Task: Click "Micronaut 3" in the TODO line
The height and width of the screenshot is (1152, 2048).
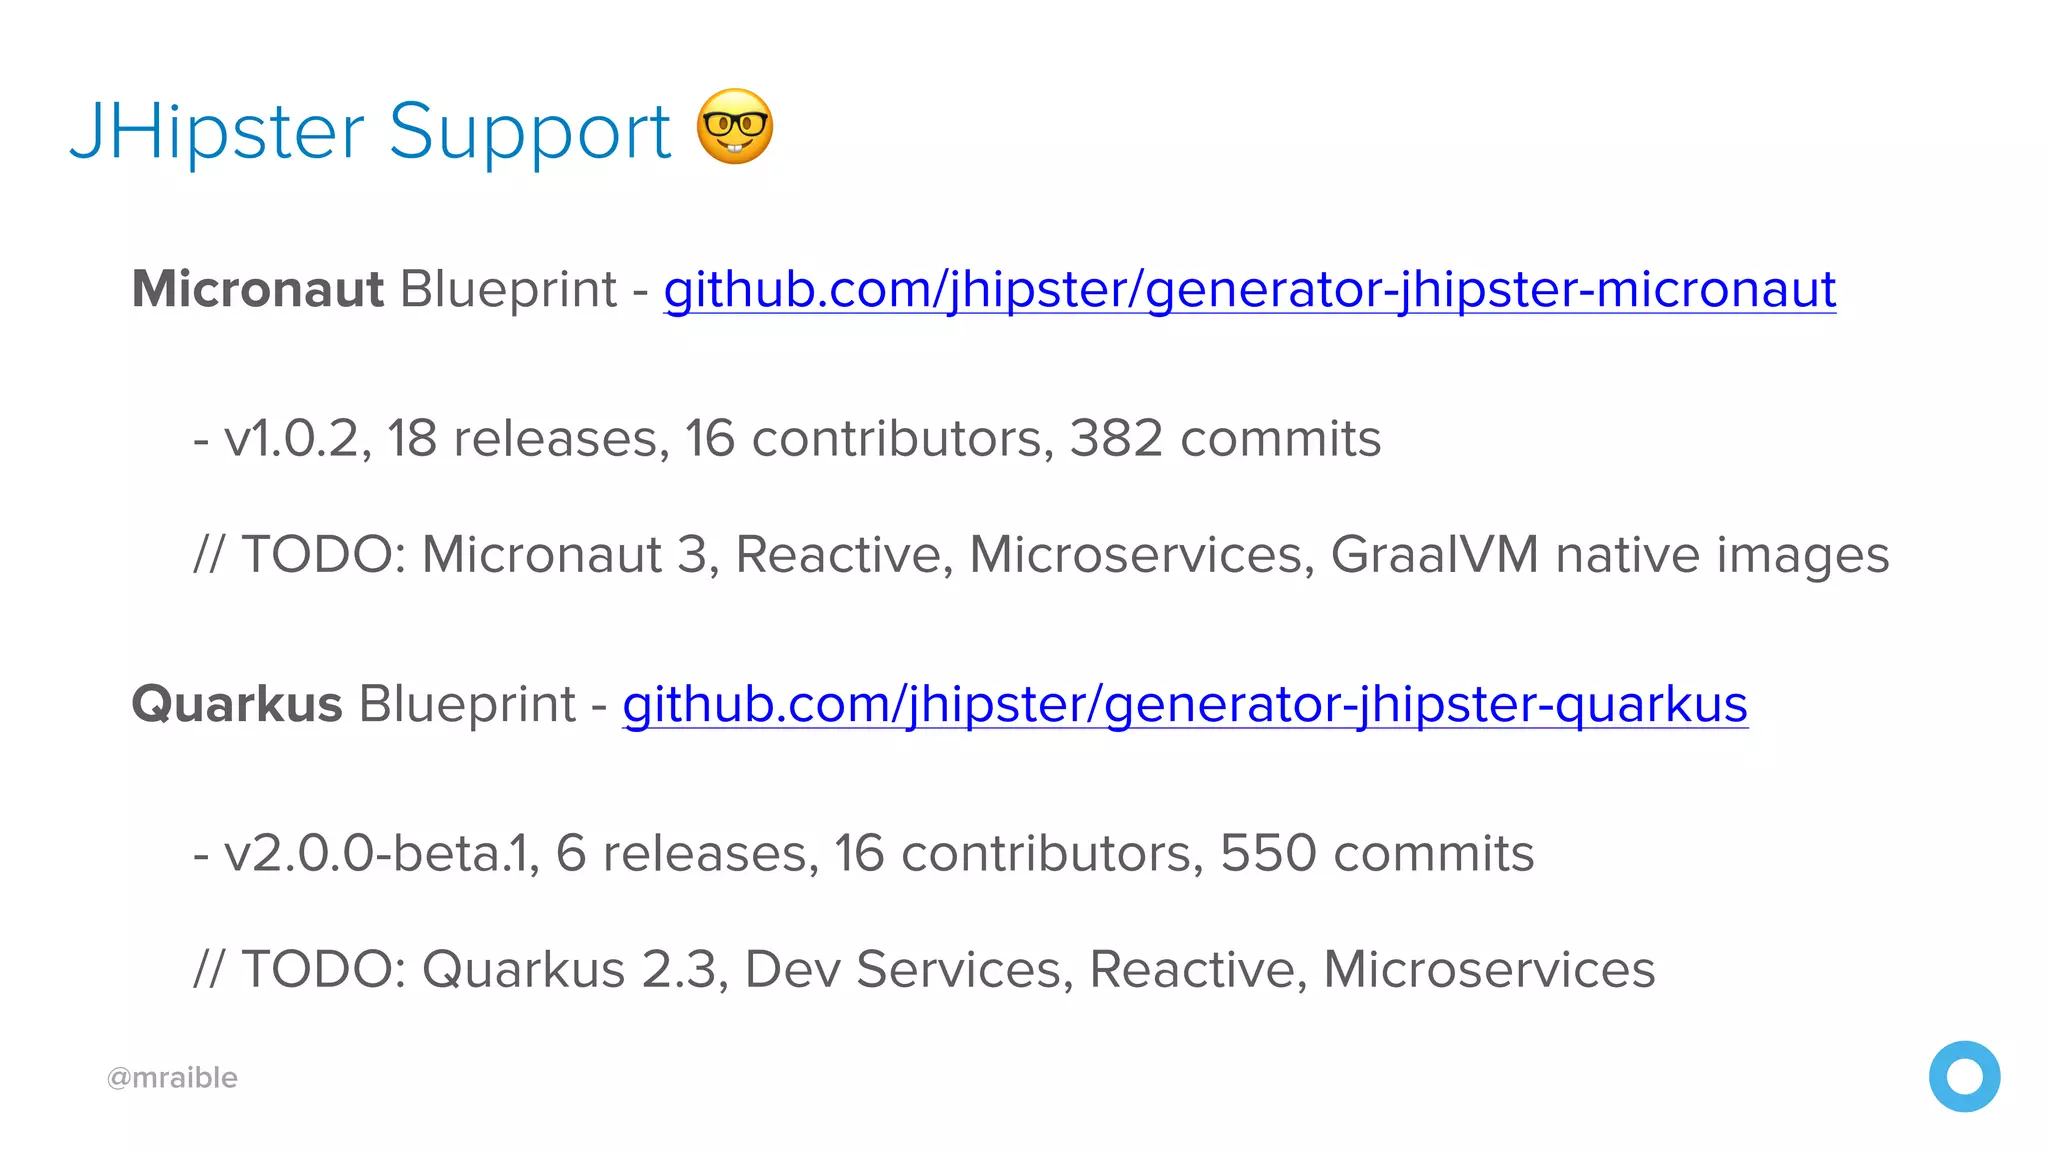Action: (564, 555)
